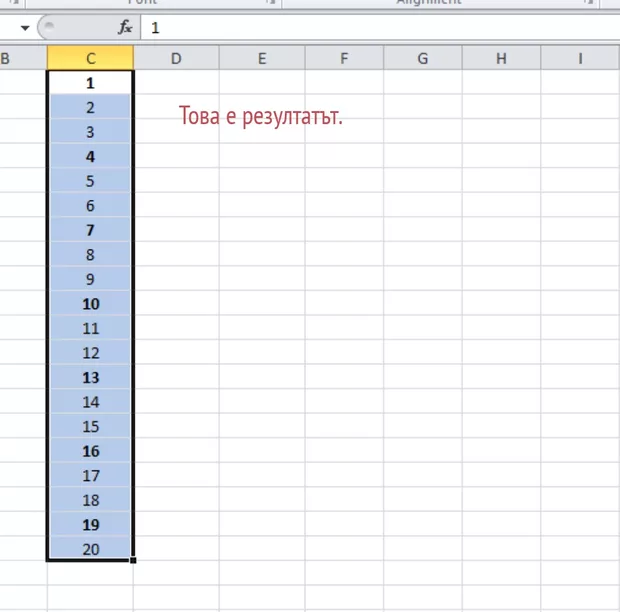Click the cell containing 9
Image resolution: width=620 pixels, height=612 pixels.
coord(90,279)
